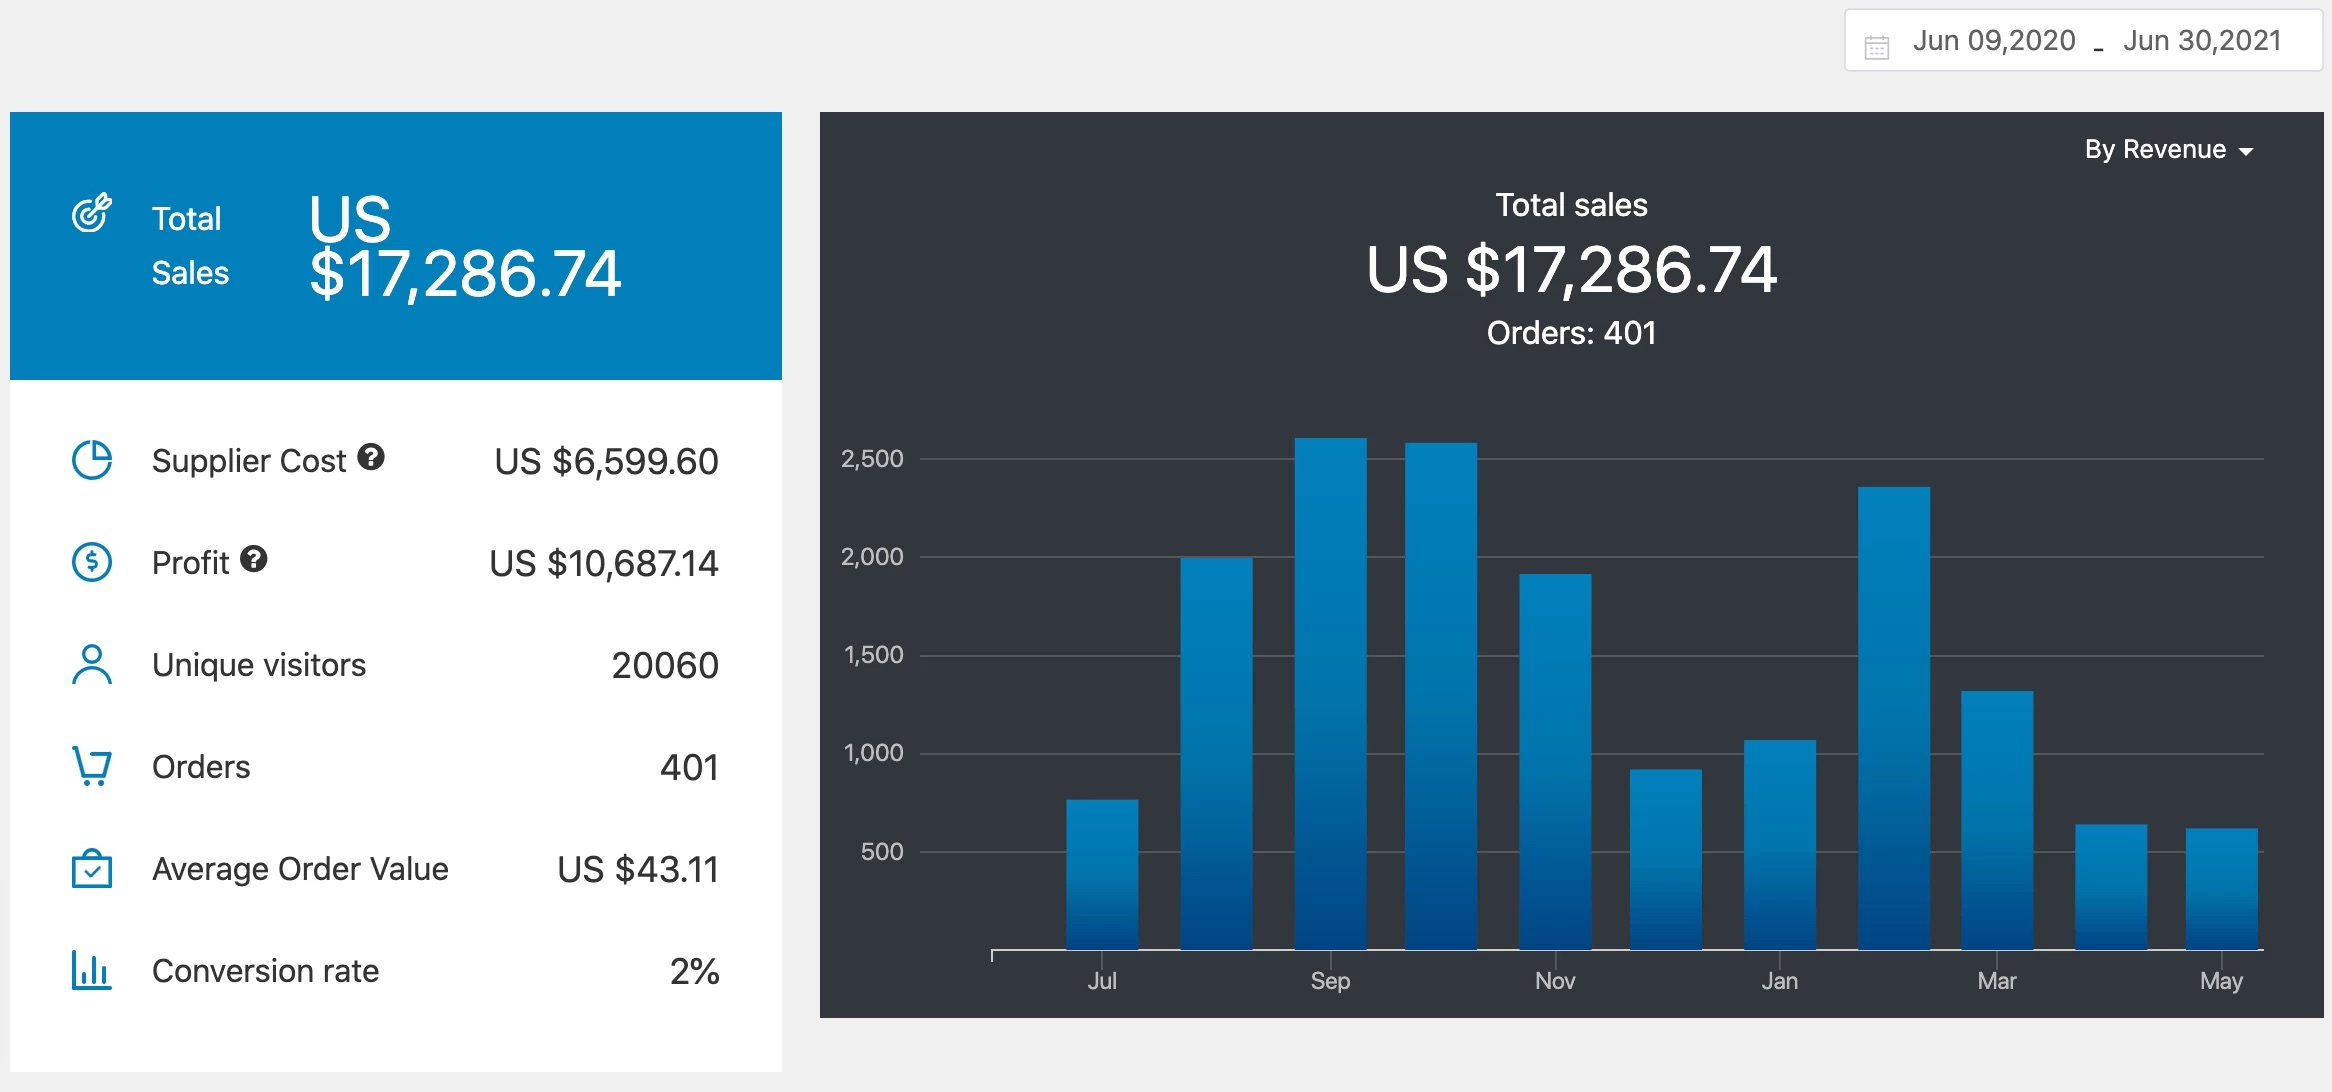Click the Orders: 401 chart subtitle
2332x1092 pixels.
point(1571,333)
